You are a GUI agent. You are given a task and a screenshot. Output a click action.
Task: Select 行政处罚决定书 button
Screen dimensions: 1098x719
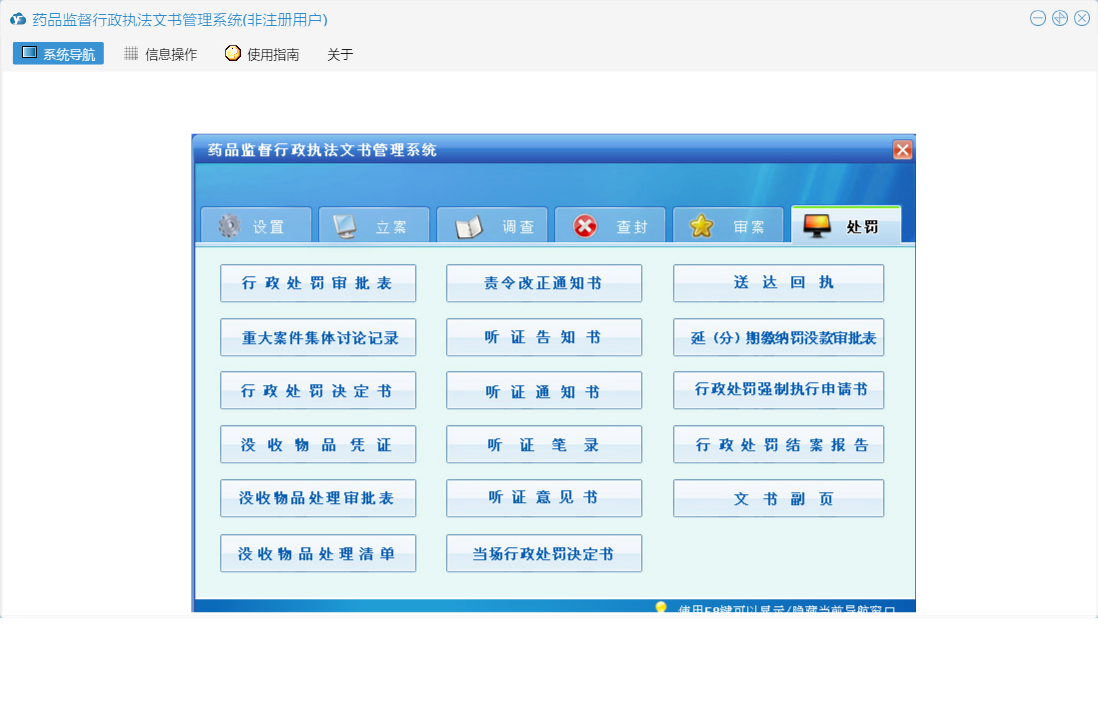318,391
